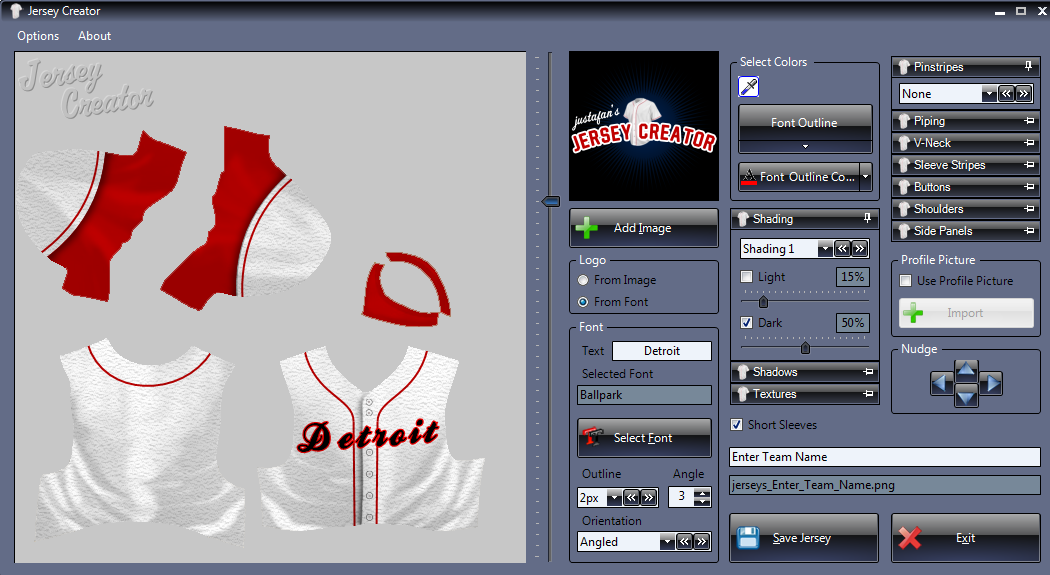Click the Nudge left arrow
This screenshot has width=1050, height=575.
pyautogui.click(x=941, y=383)
